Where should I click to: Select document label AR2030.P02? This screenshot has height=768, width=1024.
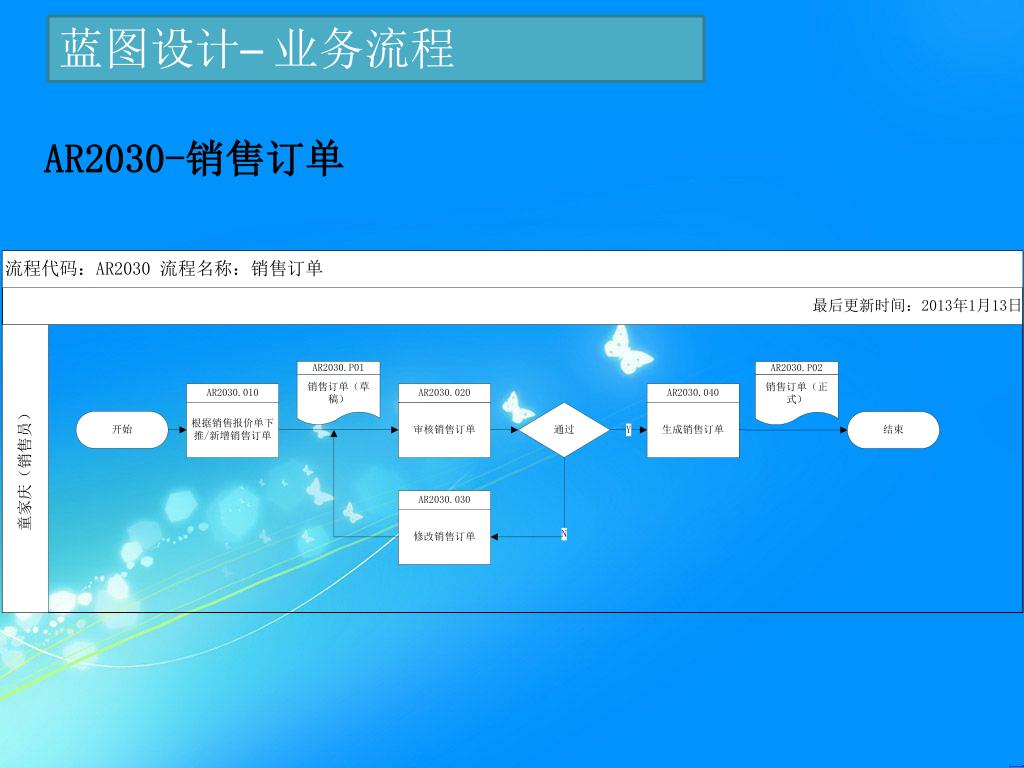797,368
